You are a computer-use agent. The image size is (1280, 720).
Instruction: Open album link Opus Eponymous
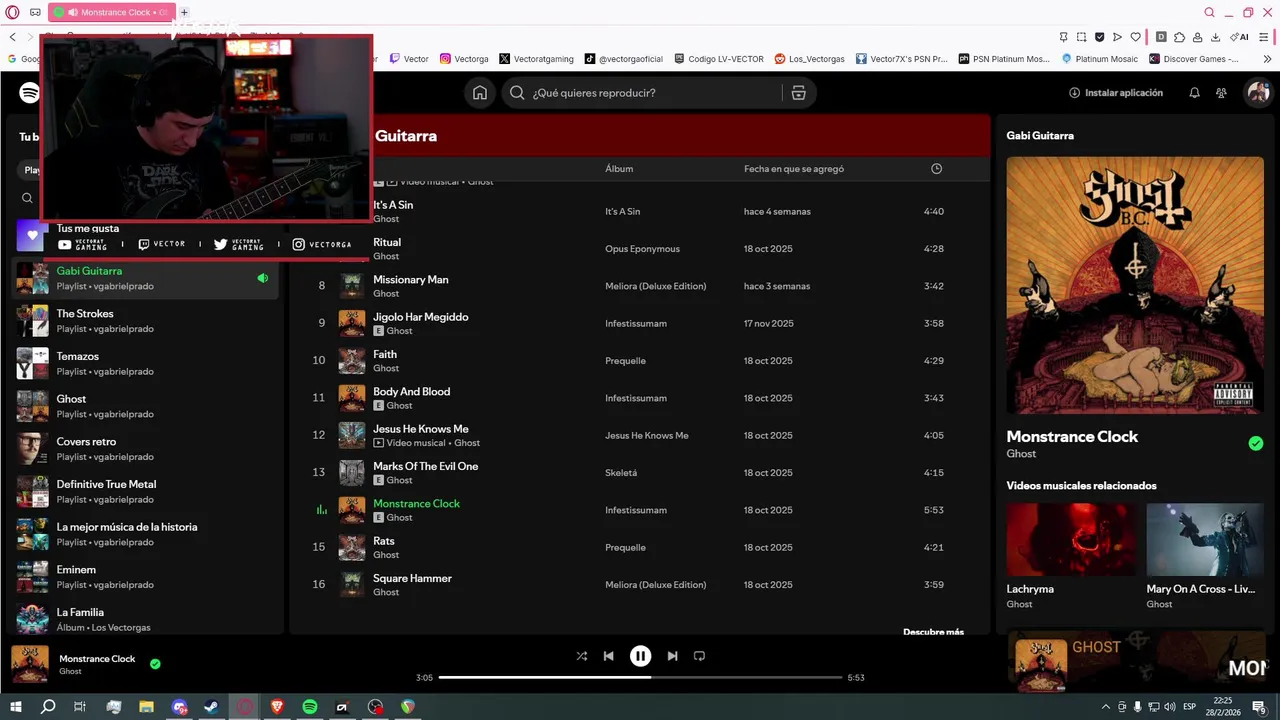pyautogui.click(x=642, y=249)
